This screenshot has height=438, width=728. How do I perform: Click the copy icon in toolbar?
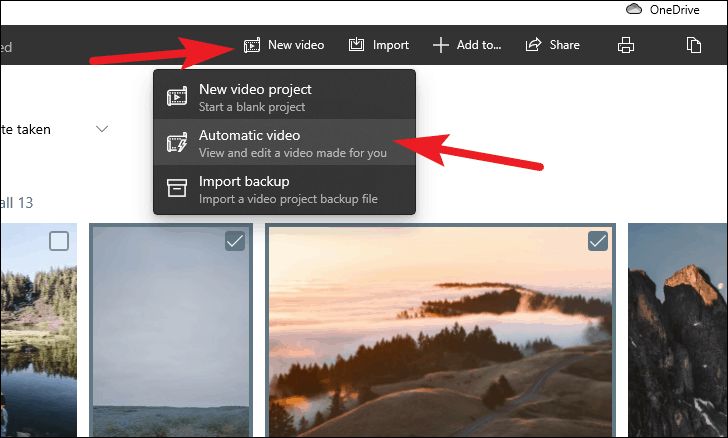pyautogui.click(x=694, y=45)
